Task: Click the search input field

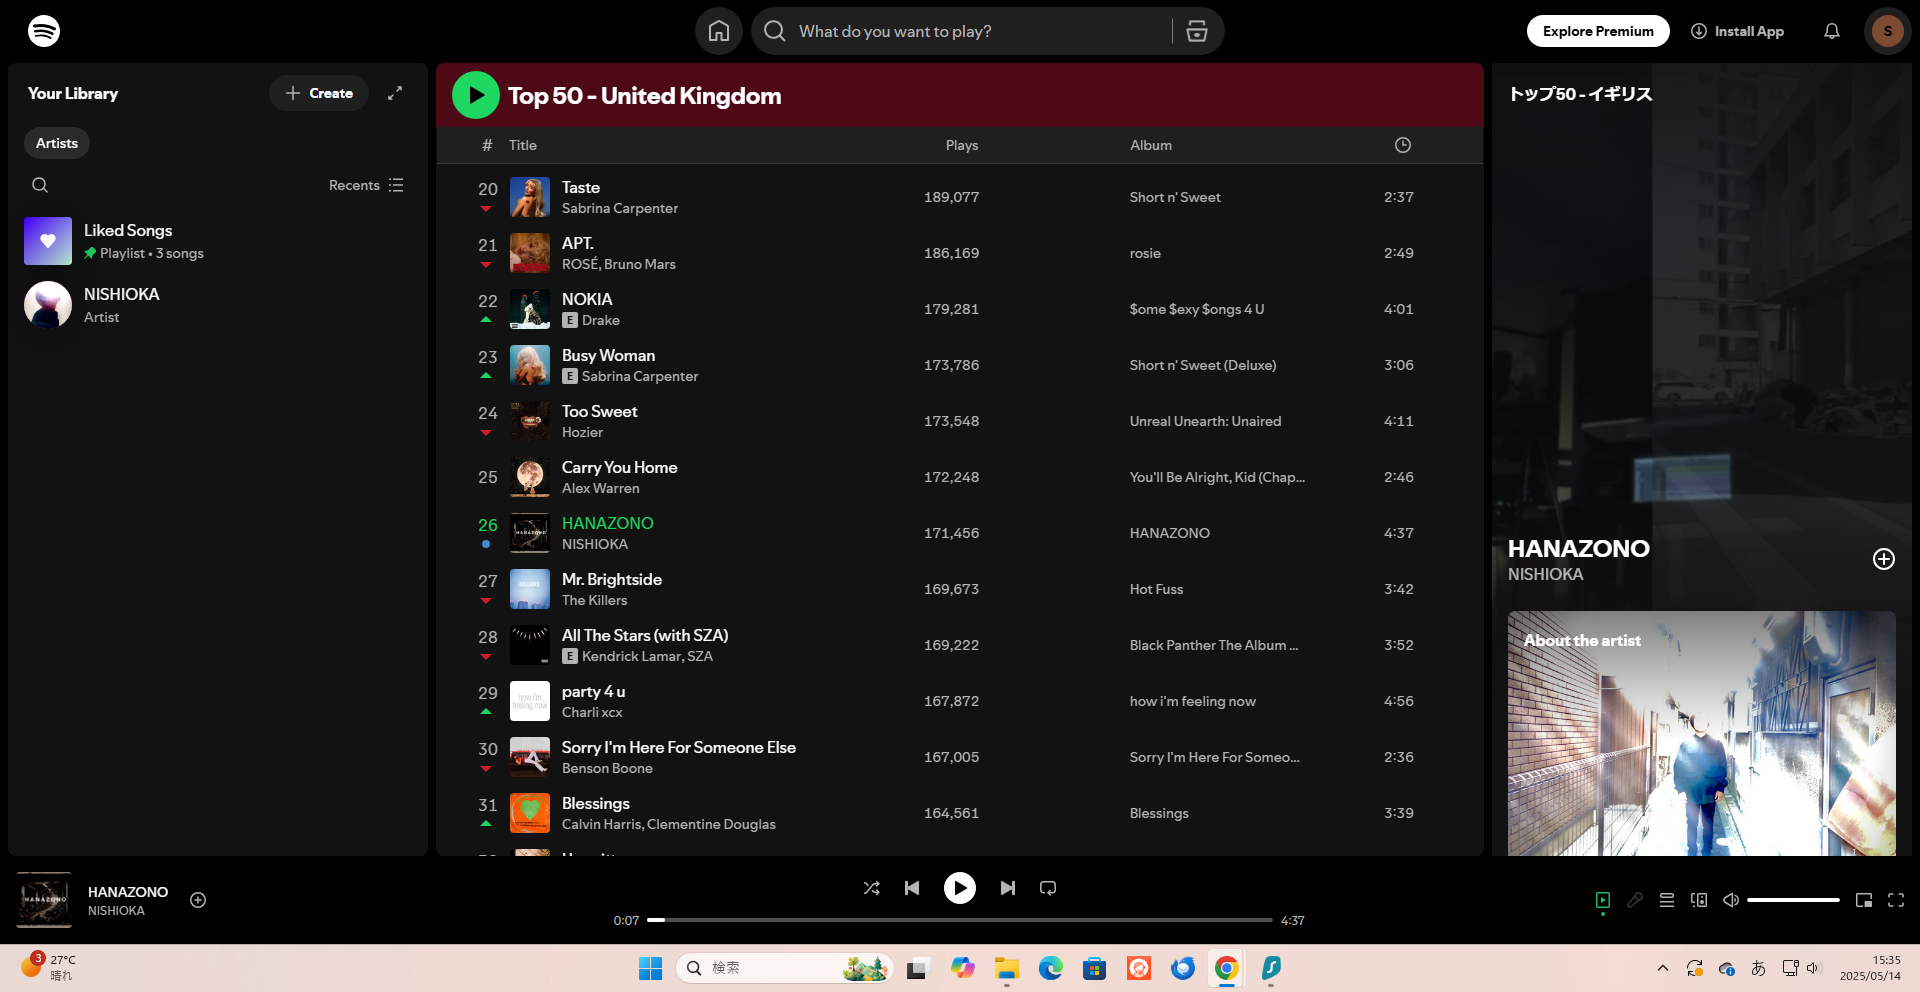Action: [960, 31]
